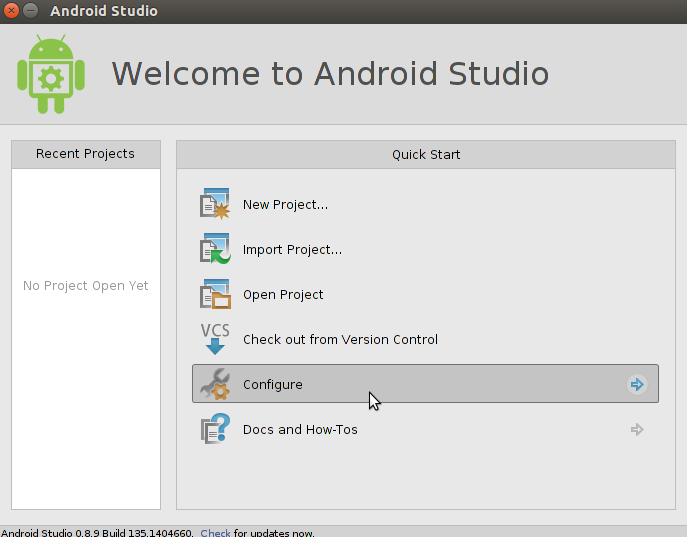
Task: Click the Import Project green arrow icon
Action: click(215, 248)
